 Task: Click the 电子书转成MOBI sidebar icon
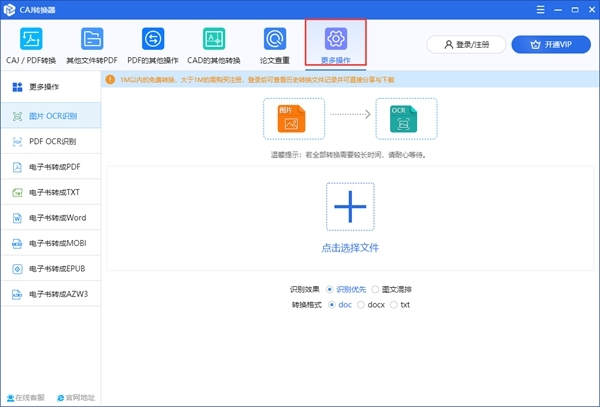pos(17,244)
